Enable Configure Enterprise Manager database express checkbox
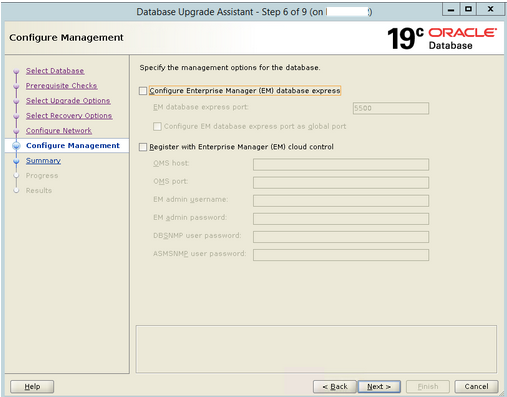Image resolution: width=507 pixels, height=397 pixels. pyautogui.click(x=143, y=91)
